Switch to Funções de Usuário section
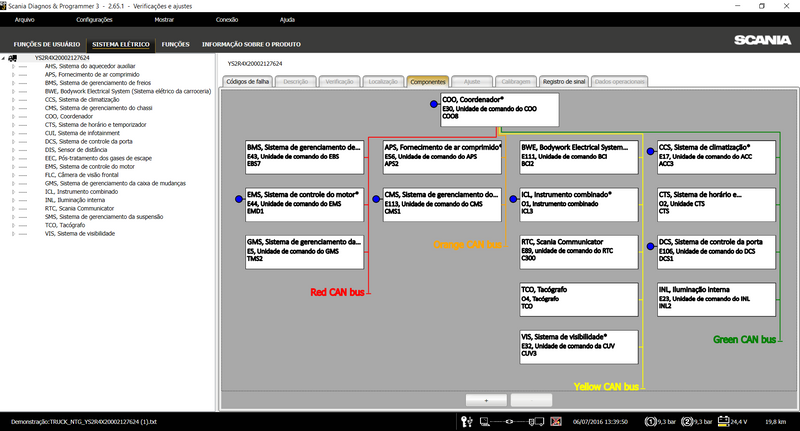Screen dimensions: 800x431 47,44
